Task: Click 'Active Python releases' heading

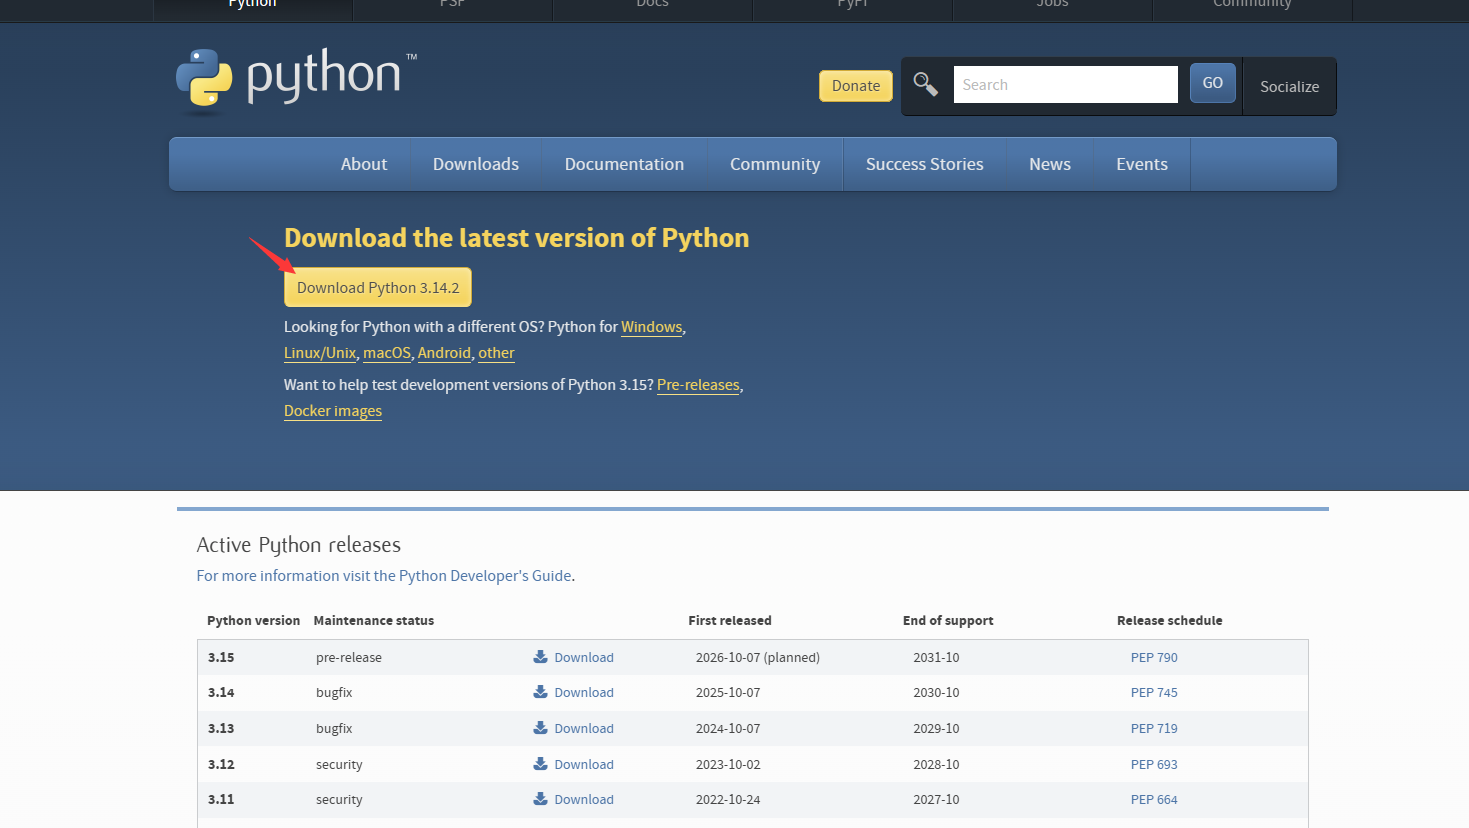Action: click(299, 545)
